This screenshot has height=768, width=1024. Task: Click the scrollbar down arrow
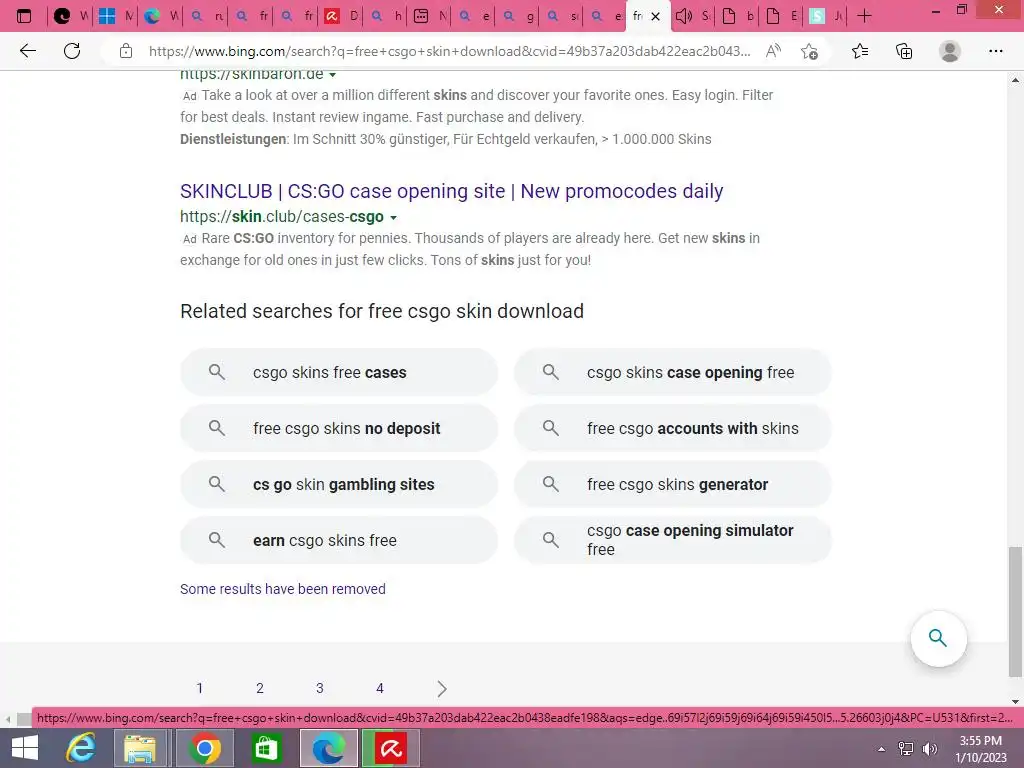click(1015, 702)
